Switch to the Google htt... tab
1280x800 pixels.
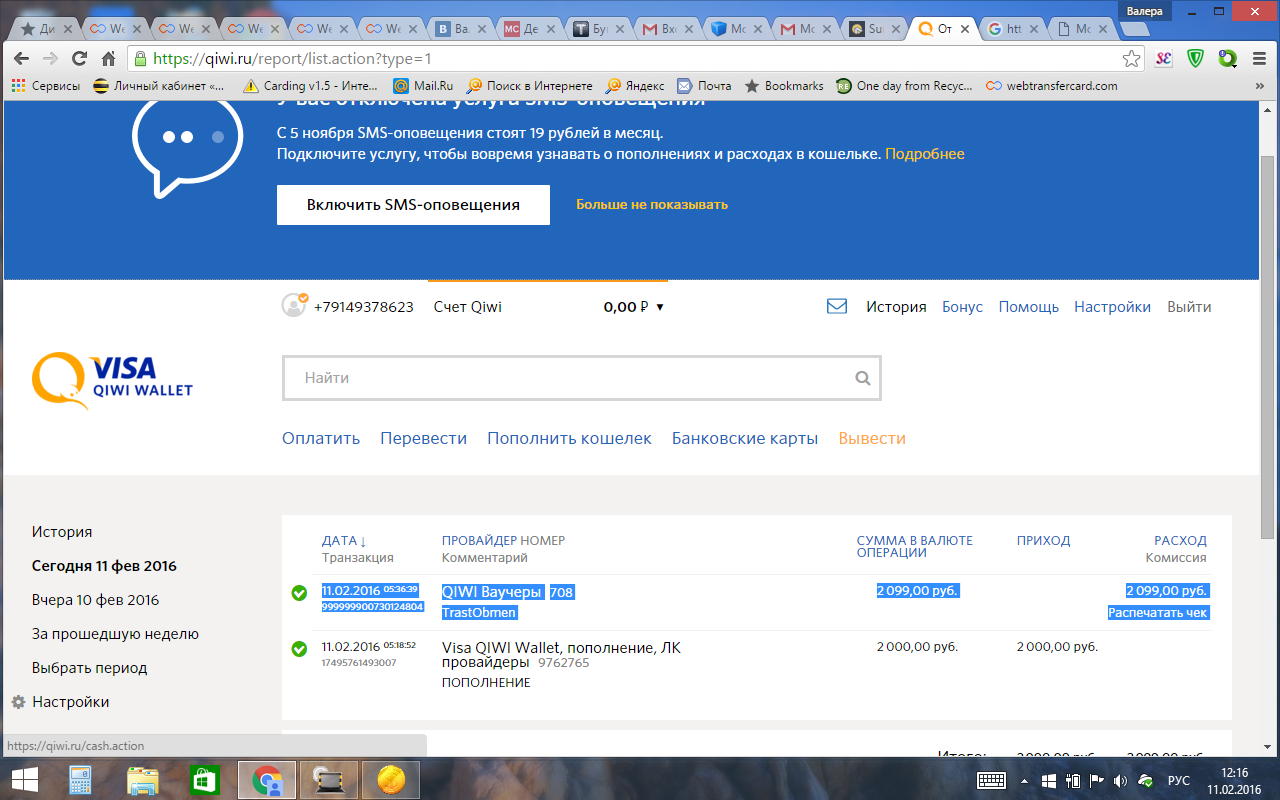[1012, 29]
